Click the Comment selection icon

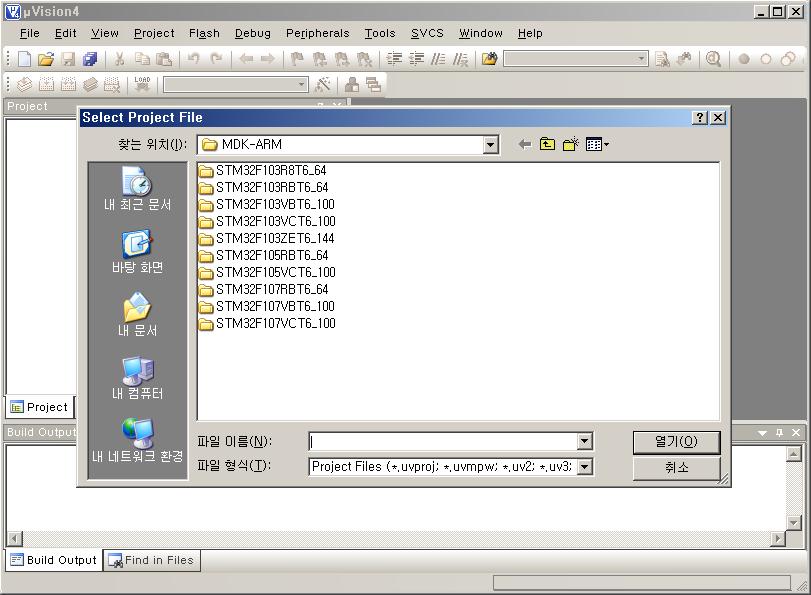(x=438, y=59)
